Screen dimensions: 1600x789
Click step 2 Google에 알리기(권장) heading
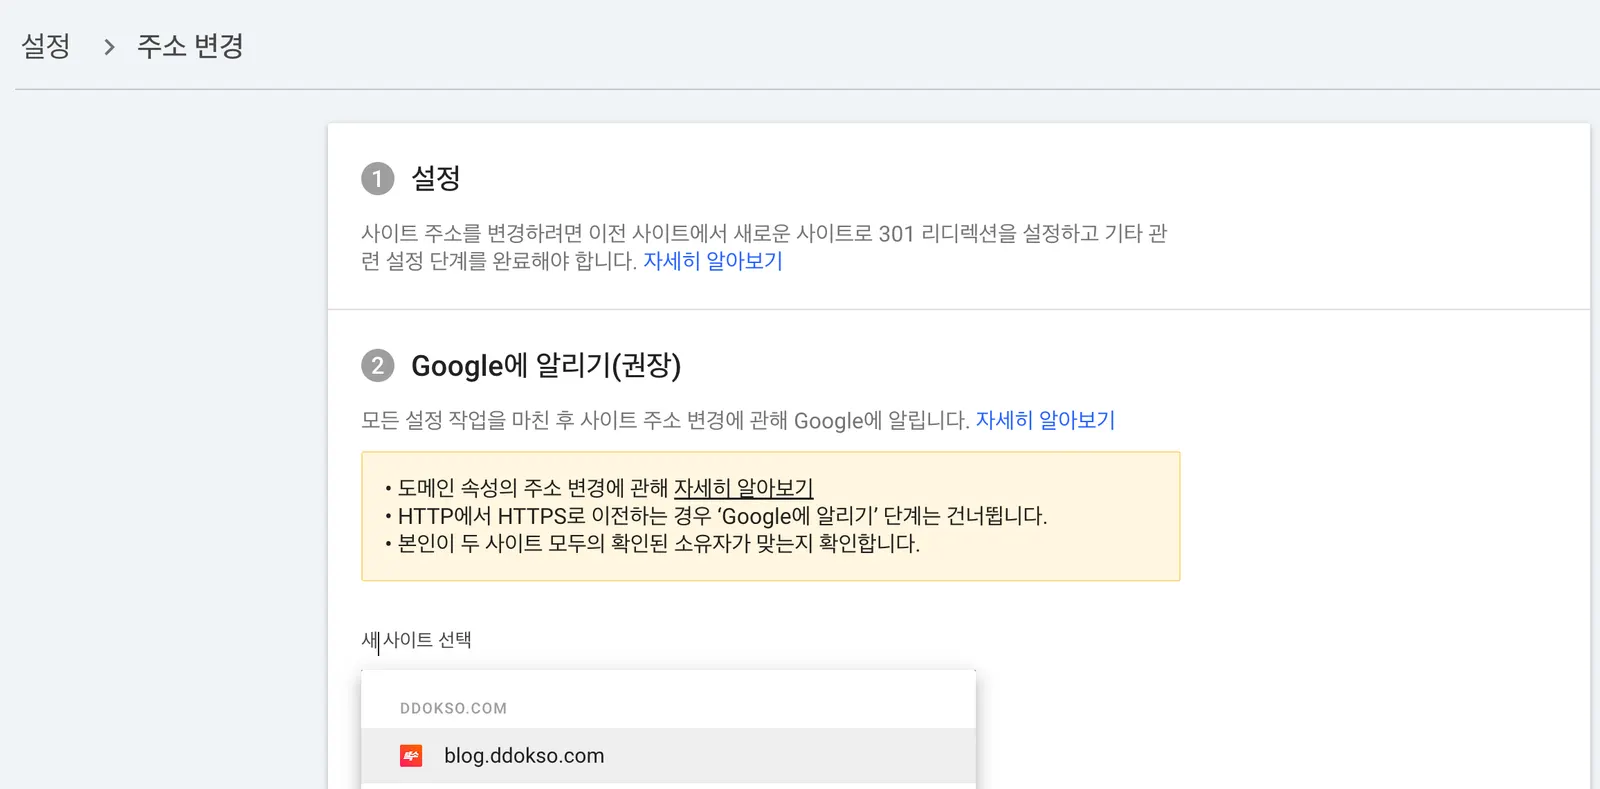(x=546, y=365)
